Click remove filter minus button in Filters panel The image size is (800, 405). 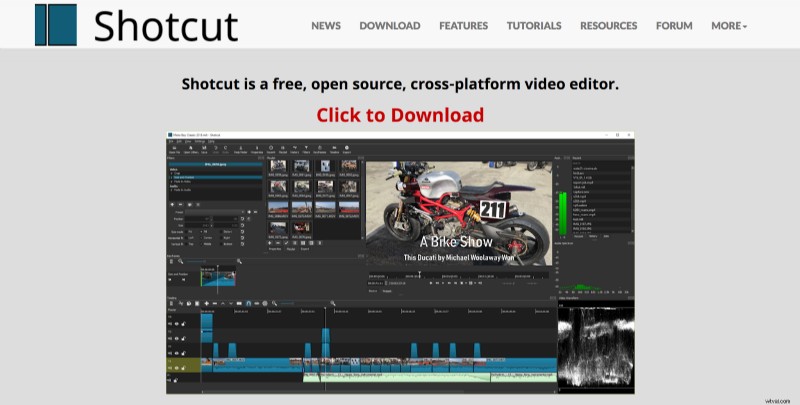click(x=181, y=205)
